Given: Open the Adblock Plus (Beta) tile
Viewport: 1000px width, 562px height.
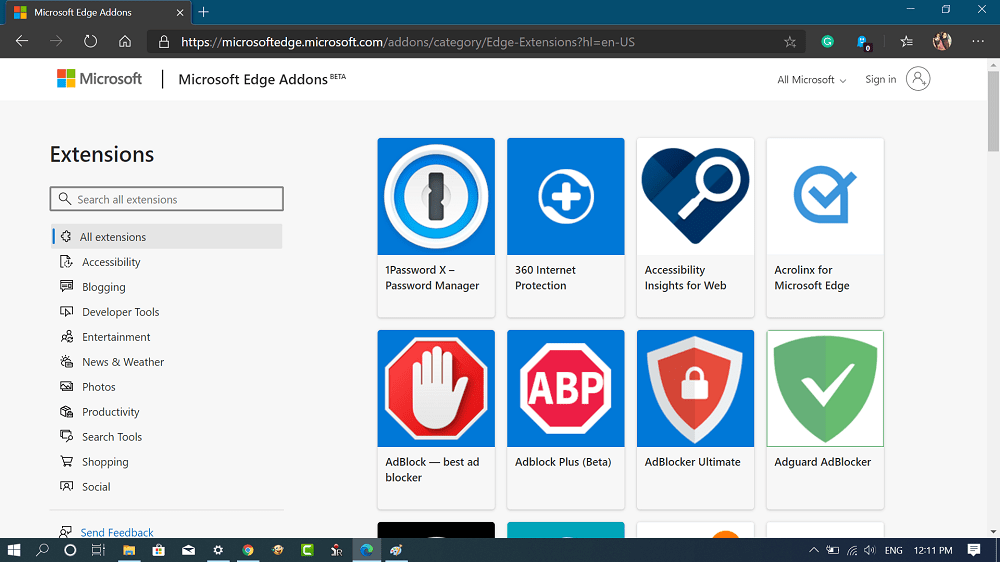Looking at the screenshot, I should click(x=566, y=419).
